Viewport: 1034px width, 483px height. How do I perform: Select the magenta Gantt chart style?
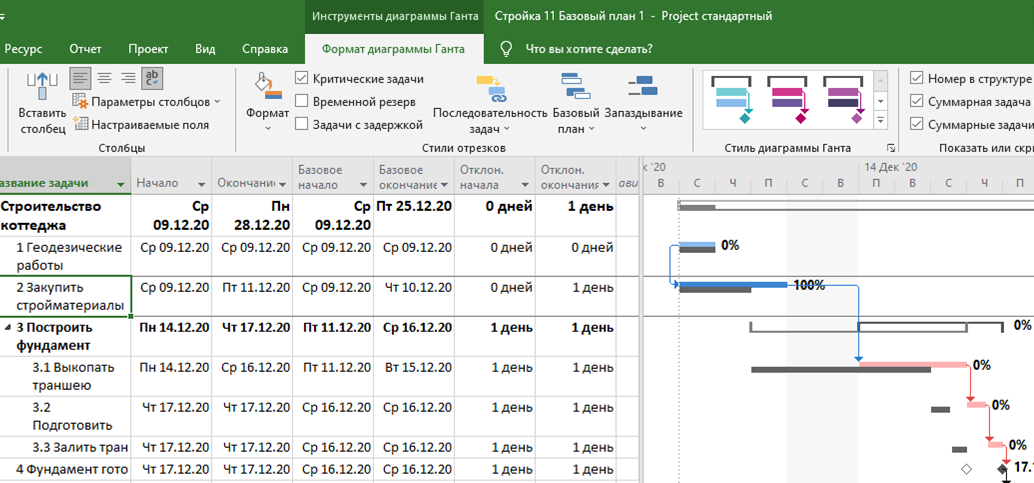(x=789, y=98)
